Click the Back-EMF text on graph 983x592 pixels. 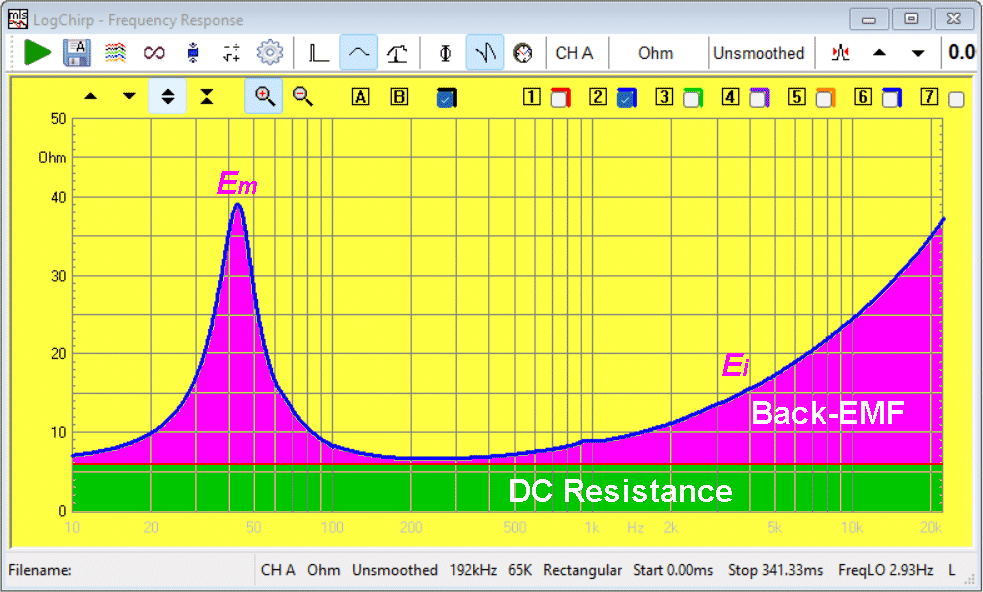click(828, 413)
